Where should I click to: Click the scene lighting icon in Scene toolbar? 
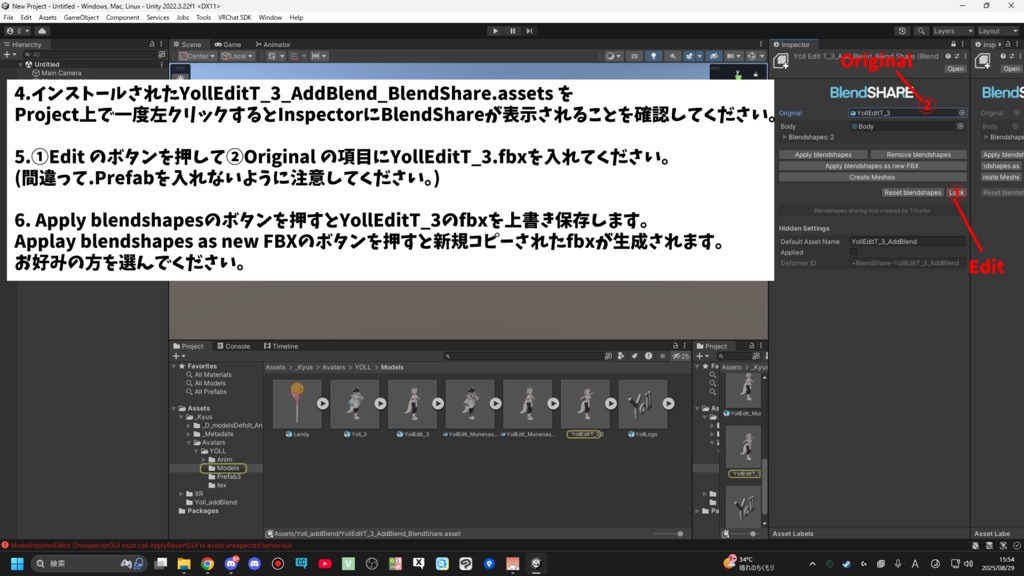654,56
